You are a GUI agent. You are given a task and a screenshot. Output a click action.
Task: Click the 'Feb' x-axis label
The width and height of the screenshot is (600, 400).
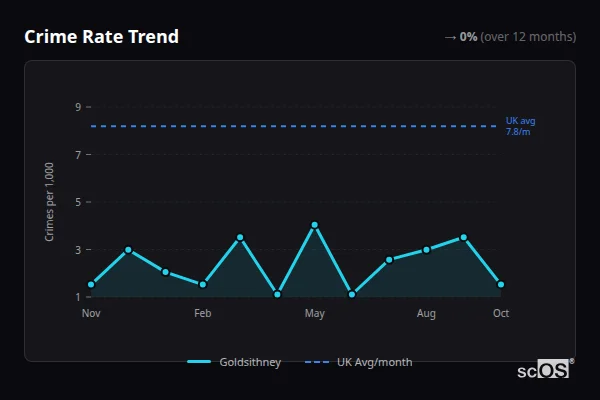coord(203,313)
